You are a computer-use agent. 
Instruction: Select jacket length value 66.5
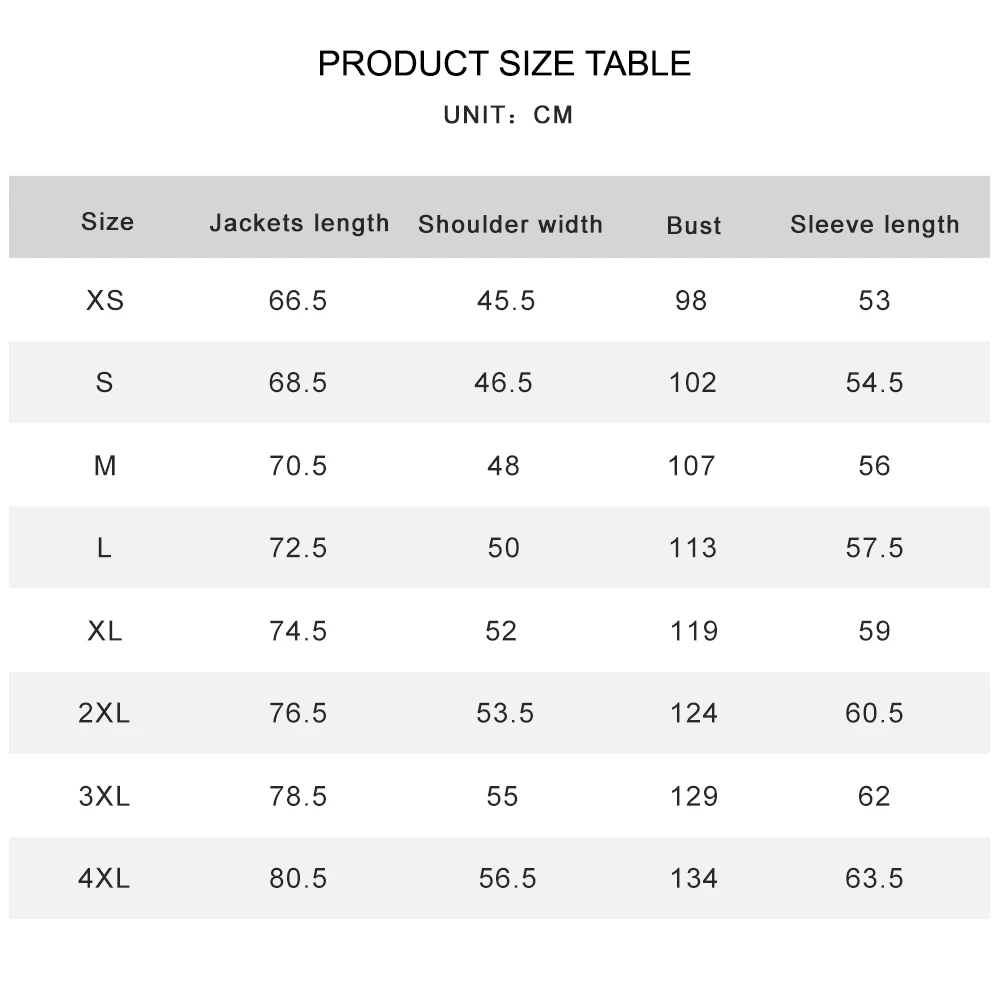pyautogui.click(x=298, y=300)
